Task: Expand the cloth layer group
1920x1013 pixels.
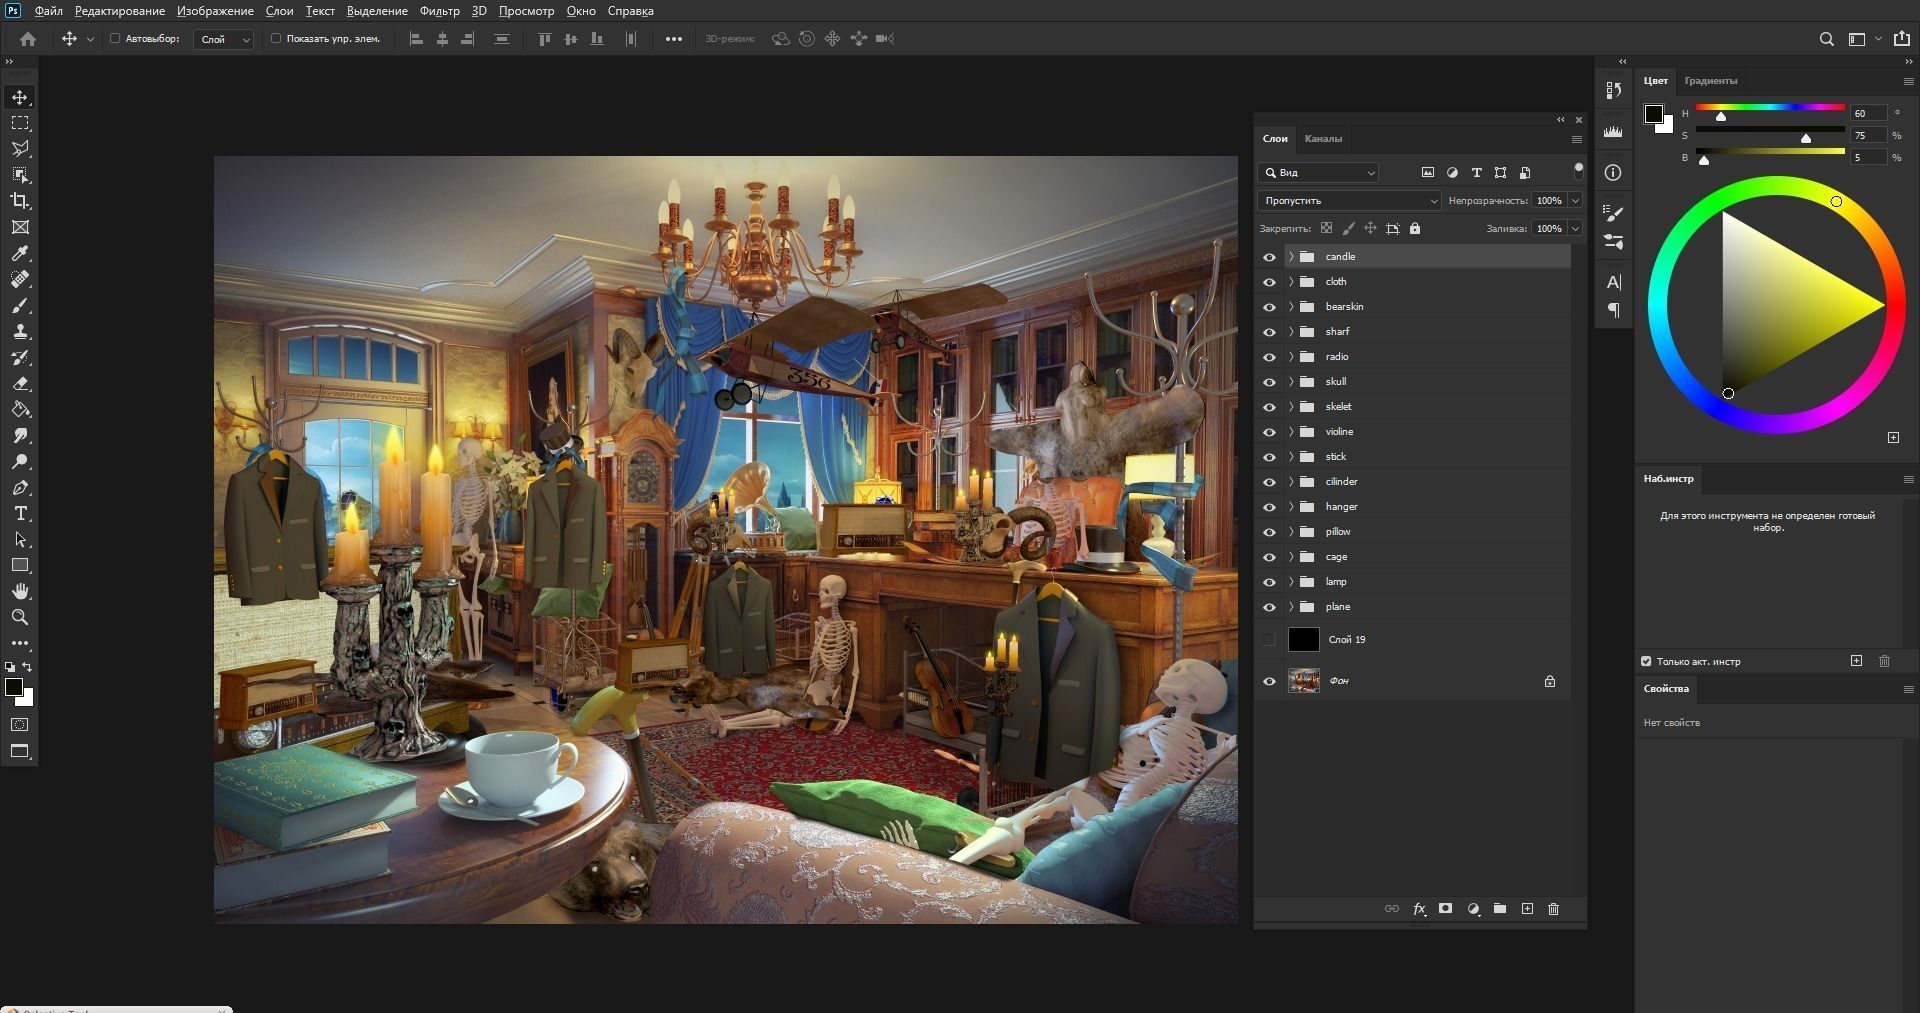Action: (x=1291, y=282)
